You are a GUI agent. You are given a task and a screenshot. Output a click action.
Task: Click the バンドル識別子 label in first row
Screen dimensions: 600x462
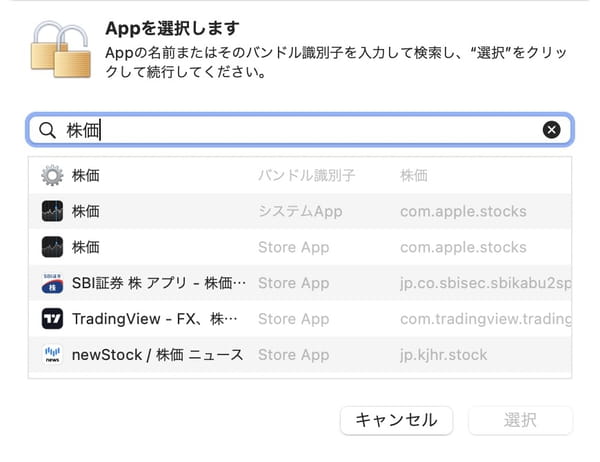[307, 175]
